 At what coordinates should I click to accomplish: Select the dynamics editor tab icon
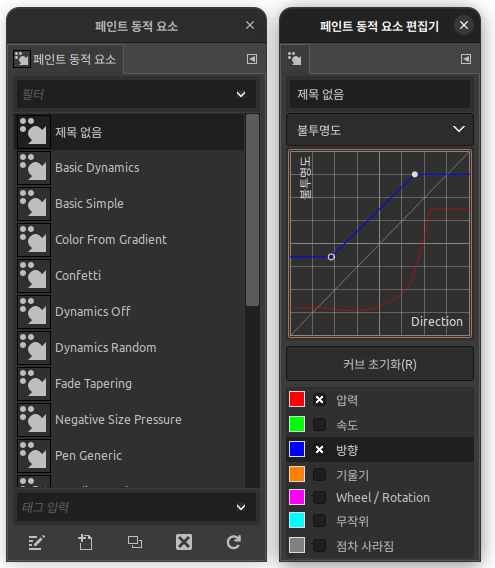click(295, 59)
